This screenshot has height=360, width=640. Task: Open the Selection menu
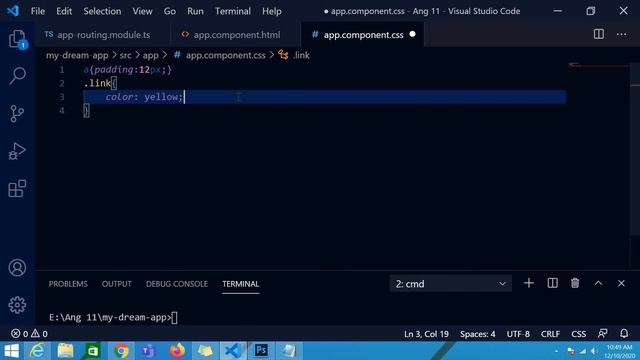[102, 11]
